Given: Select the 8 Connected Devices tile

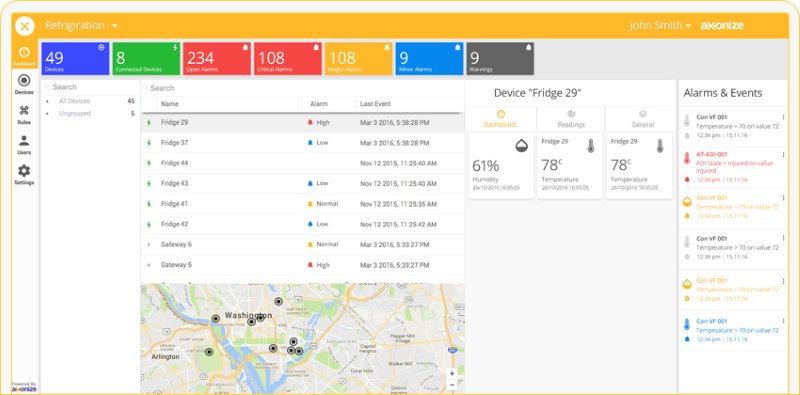Looking at the screenshot, I should pyautogui.click(x=146, y=59).
